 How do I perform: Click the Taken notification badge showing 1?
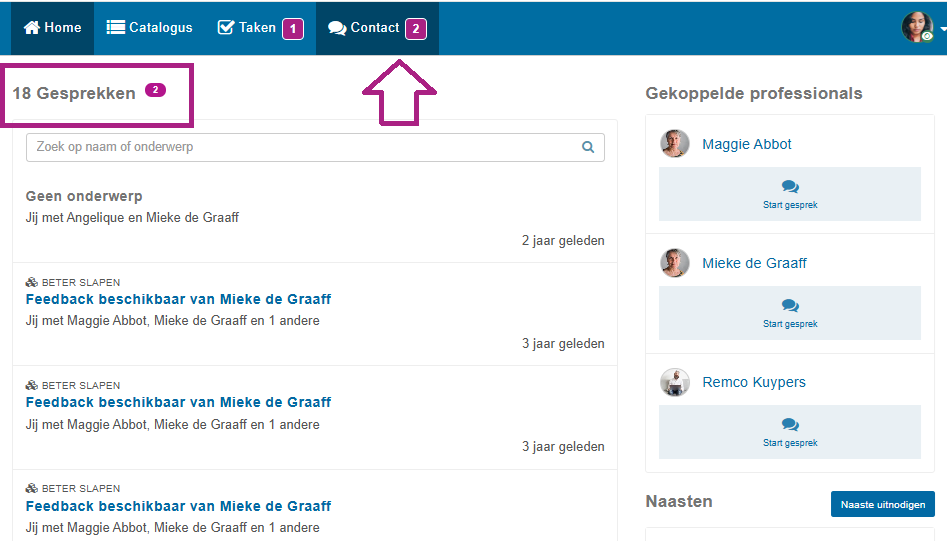[293, 28]
